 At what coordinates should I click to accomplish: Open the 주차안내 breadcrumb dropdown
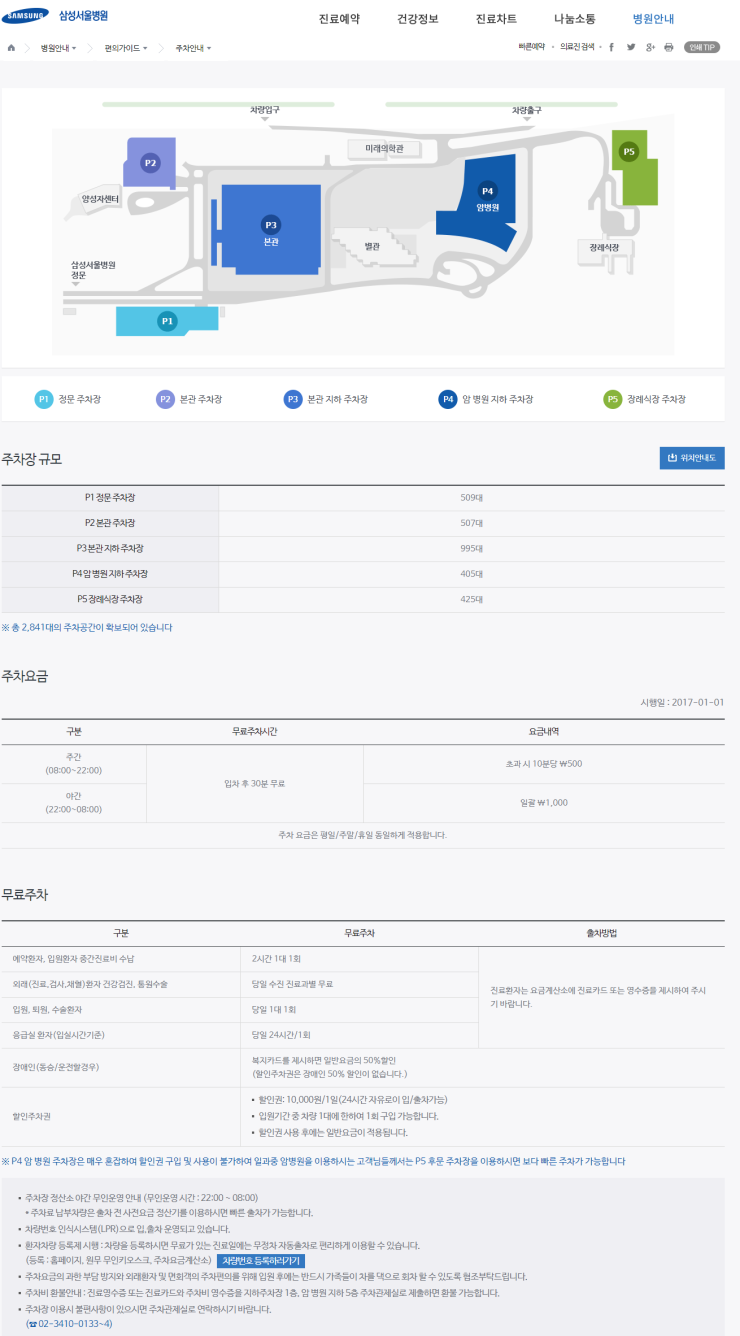point(193,48)
